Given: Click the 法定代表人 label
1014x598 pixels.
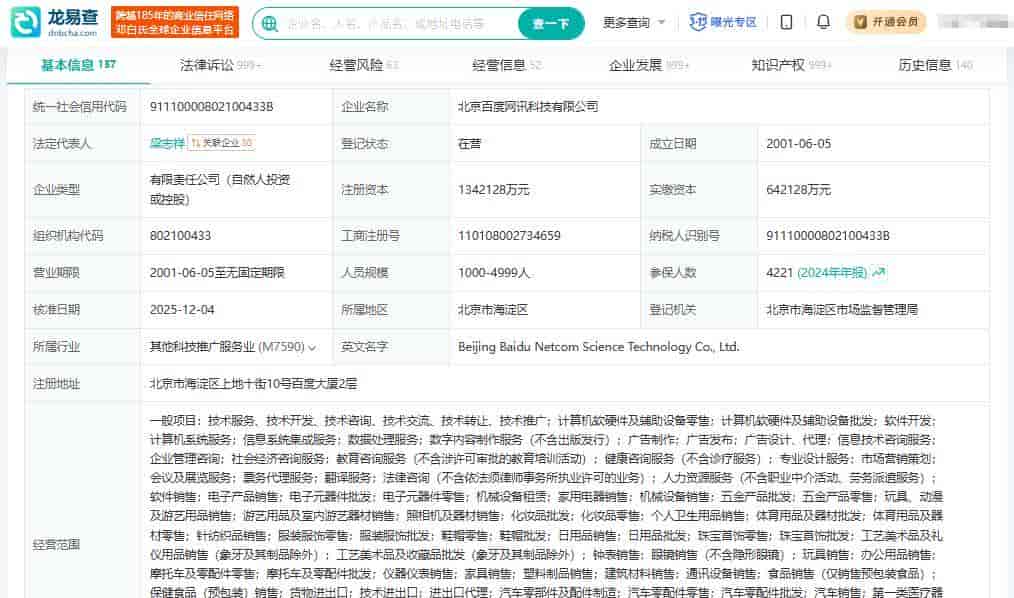Looking at the screenshot, I should 62,144.
